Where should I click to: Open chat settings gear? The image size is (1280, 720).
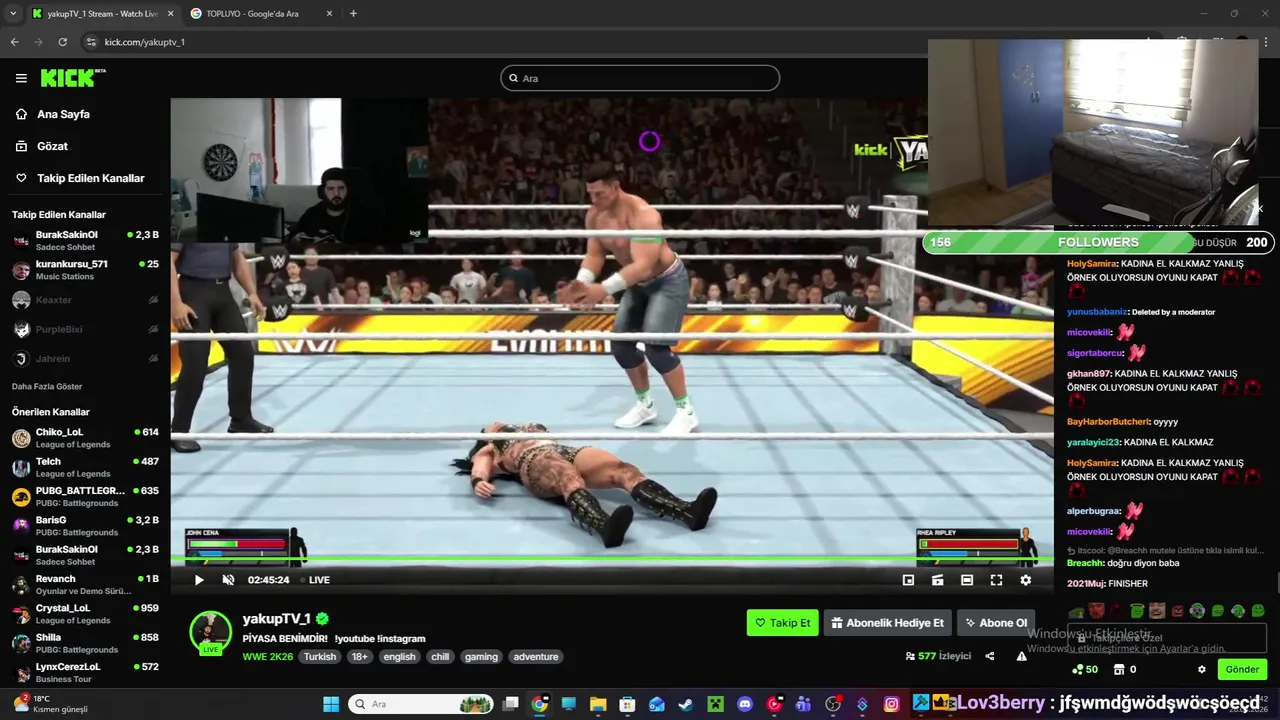(x=1202, y=669)
